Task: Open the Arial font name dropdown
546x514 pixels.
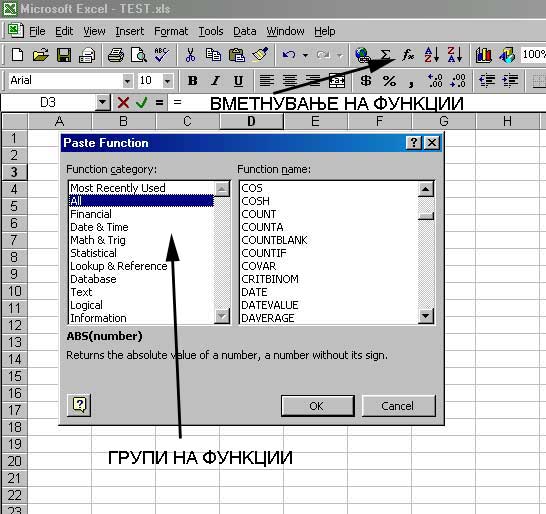Action: coord(127,81)
